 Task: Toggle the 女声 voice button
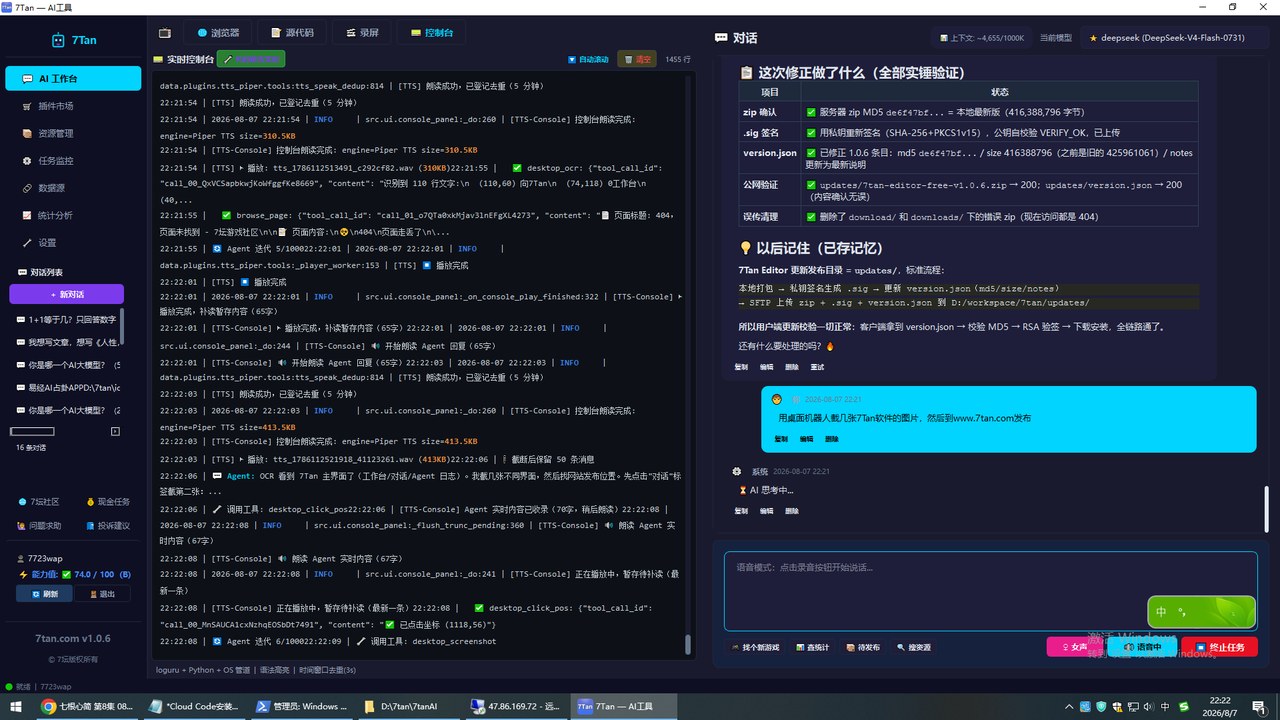[x=1073, y=647]
